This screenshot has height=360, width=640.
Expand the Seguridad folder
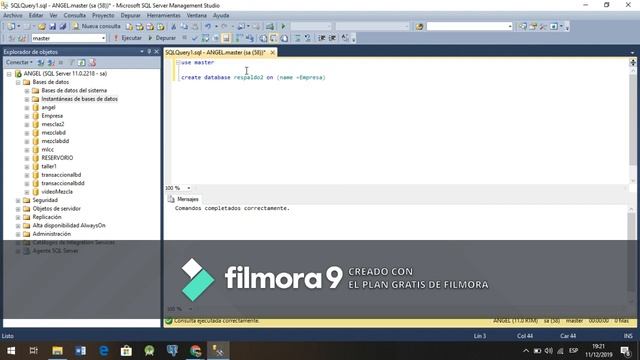pyautogui.click(x=18, y=200)
